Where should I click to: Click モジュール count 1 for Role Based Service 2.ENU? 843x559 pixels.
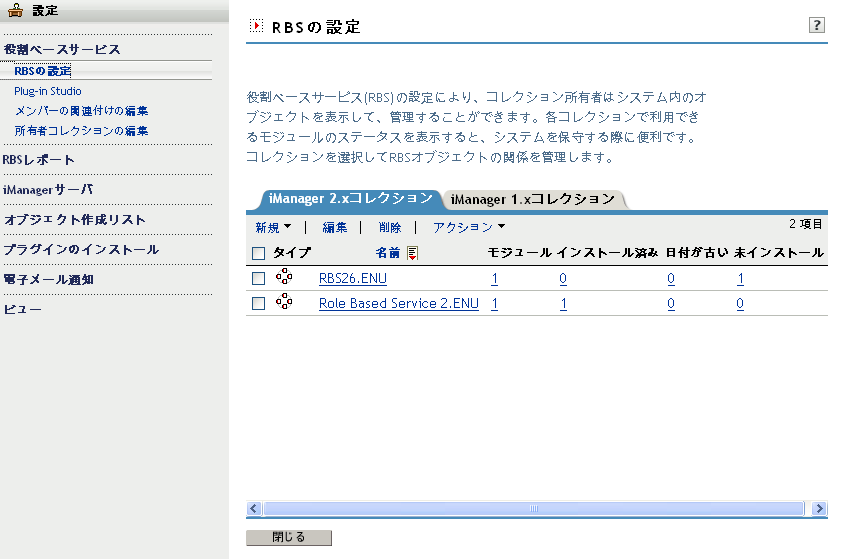point(495,304)
